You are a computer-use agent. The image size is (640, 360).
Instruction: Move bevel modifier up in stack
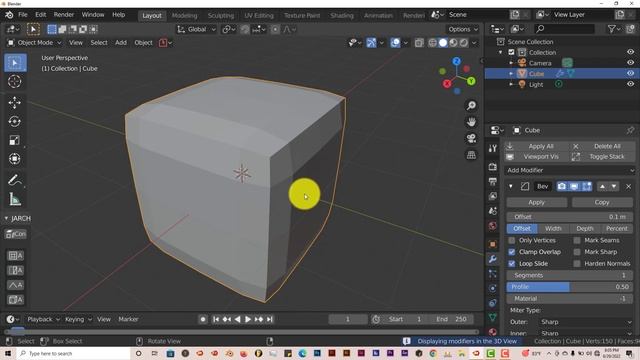pos(602,187)
